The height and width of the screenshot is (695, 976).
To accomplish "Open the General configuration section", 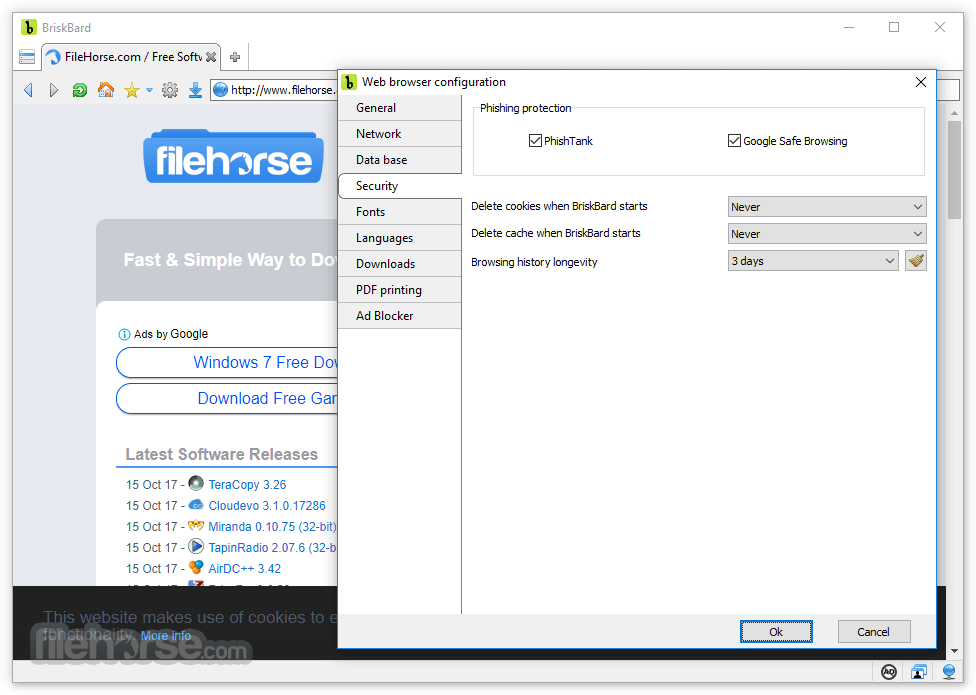I will (x=400, y=108).
